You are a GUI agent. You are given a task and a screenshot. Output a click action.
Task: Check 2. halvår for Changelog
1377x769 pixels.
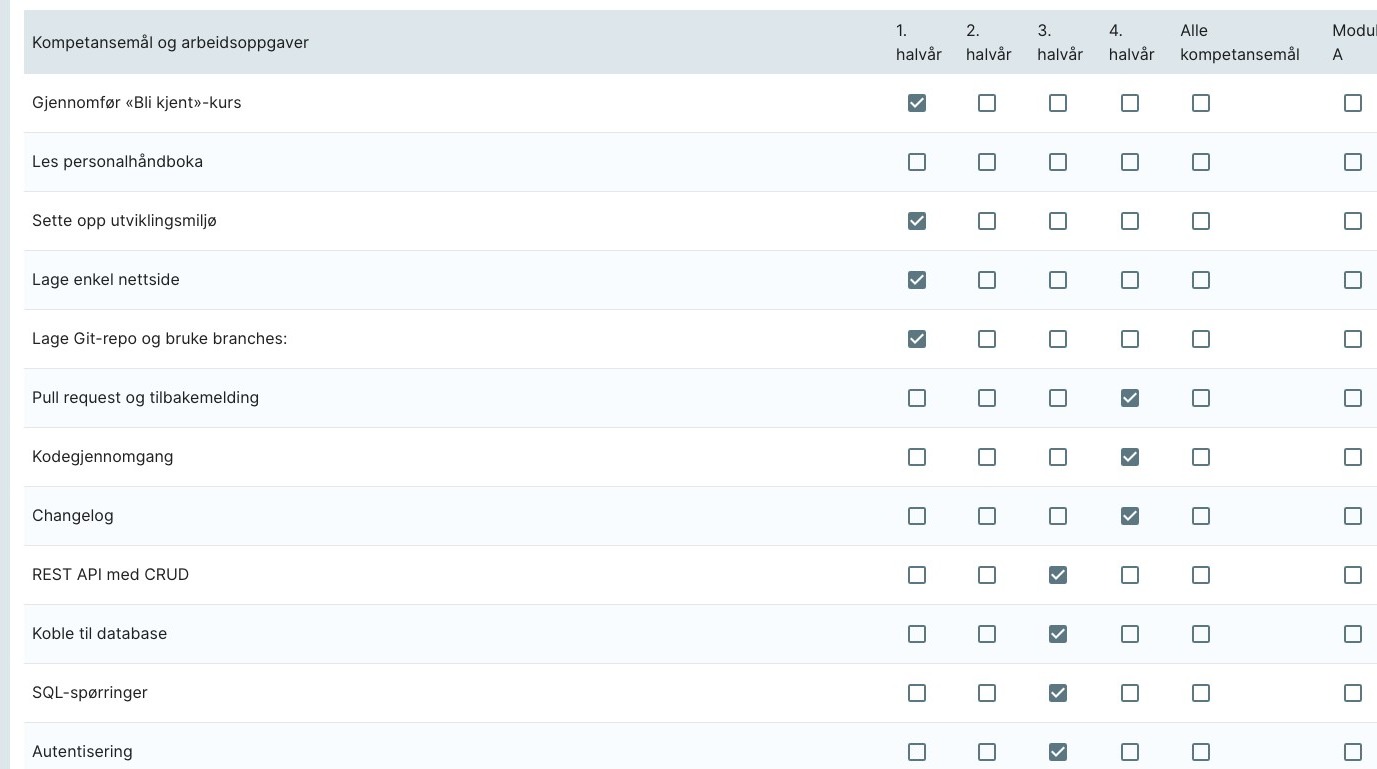(987, 516)
